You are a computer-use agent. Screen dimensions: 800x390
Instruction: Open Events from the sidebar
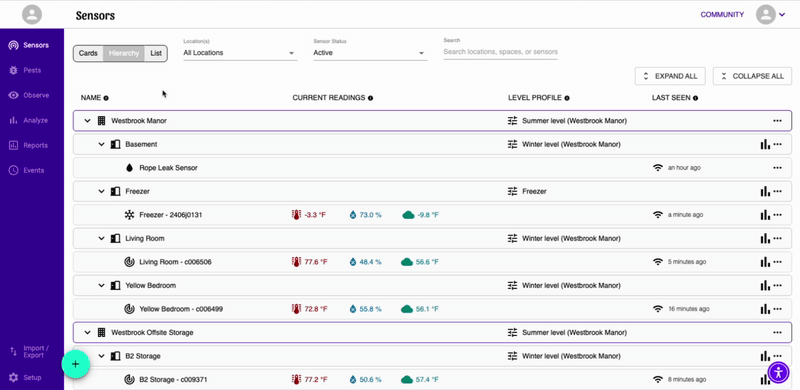coord(26,170)
